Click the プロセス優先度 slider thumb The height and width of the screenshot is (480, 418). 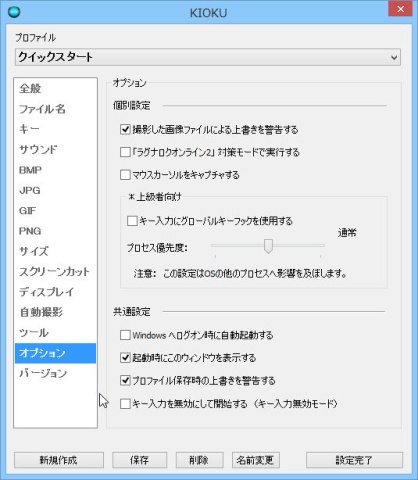pyautogui.click(x=268, y=246)
